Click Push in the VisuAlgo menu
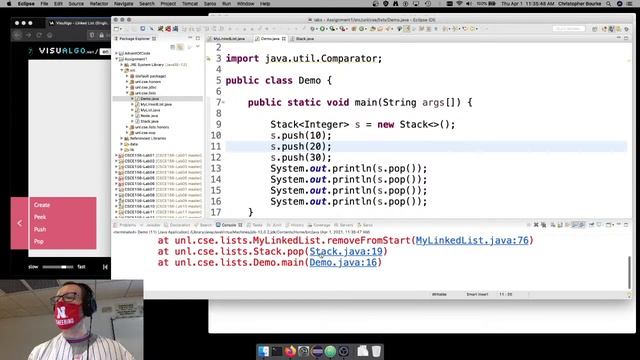The width and height of the screenshot is (640, 360). (40, 229)
